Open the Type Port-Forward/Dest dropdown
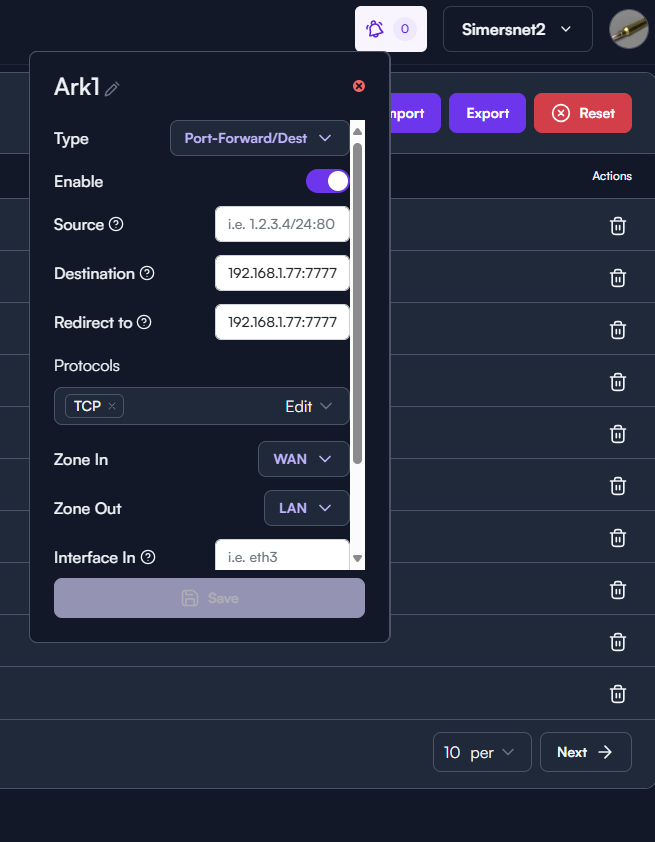 pos(260,138)
